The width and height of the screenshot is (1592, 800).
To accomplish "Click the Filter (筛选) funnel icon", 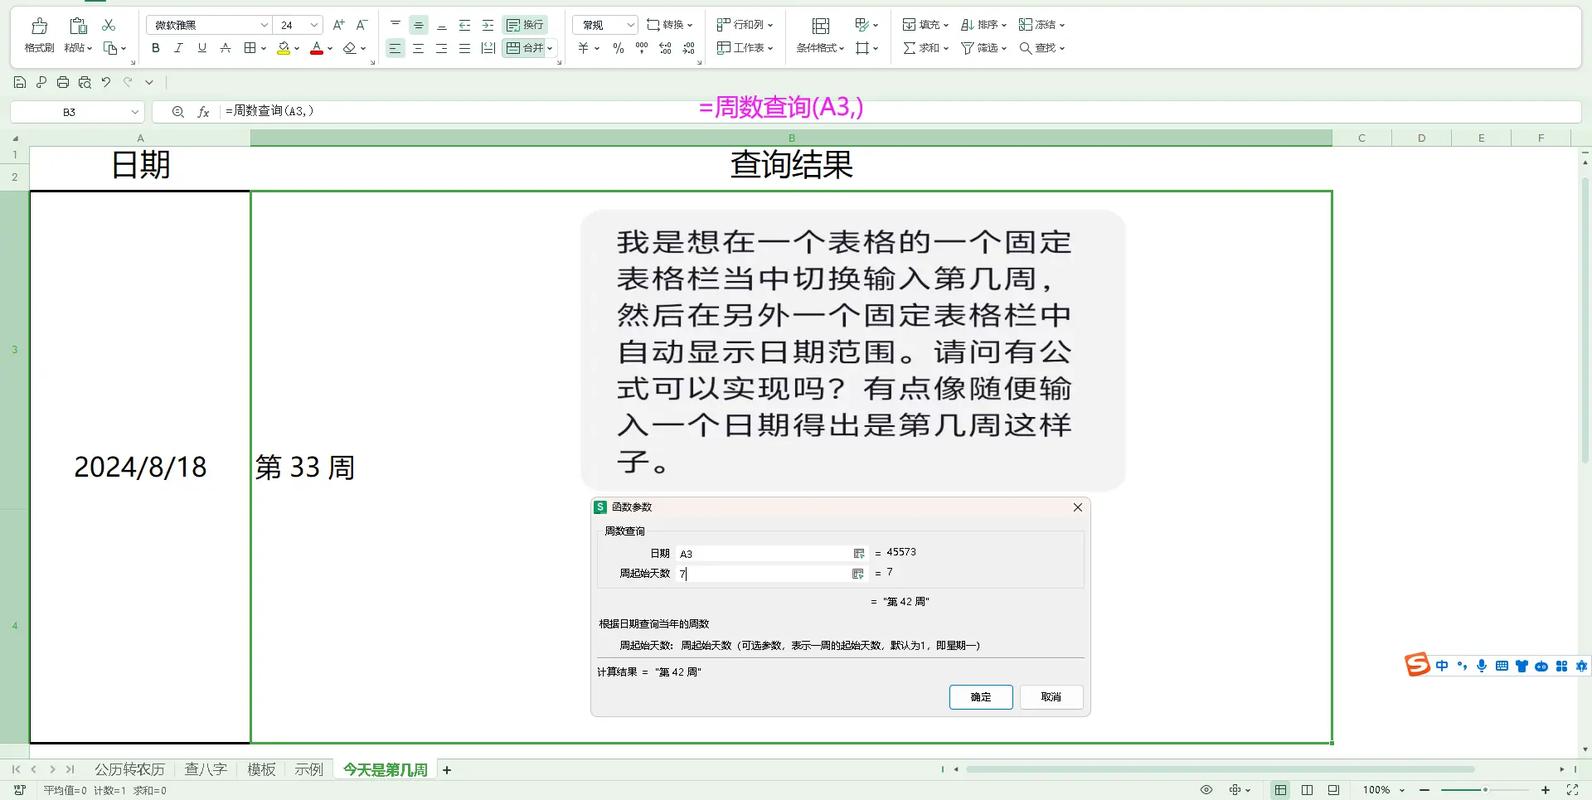I will coord(967,48).
